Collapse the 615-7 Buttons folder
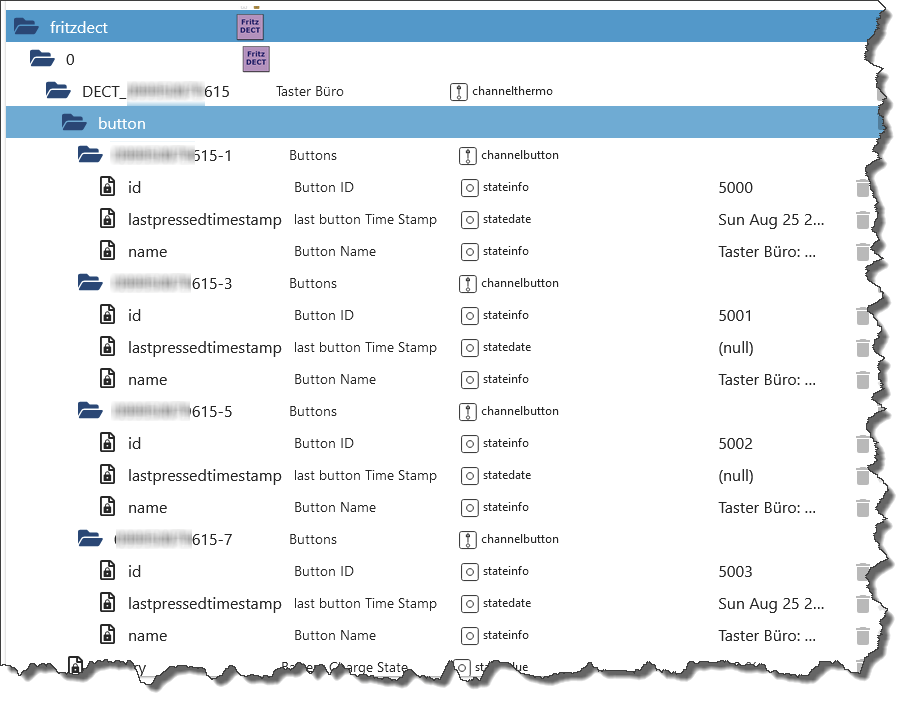Screen dimensions: 911x704 pyautogui.click(x=90, y=538)
